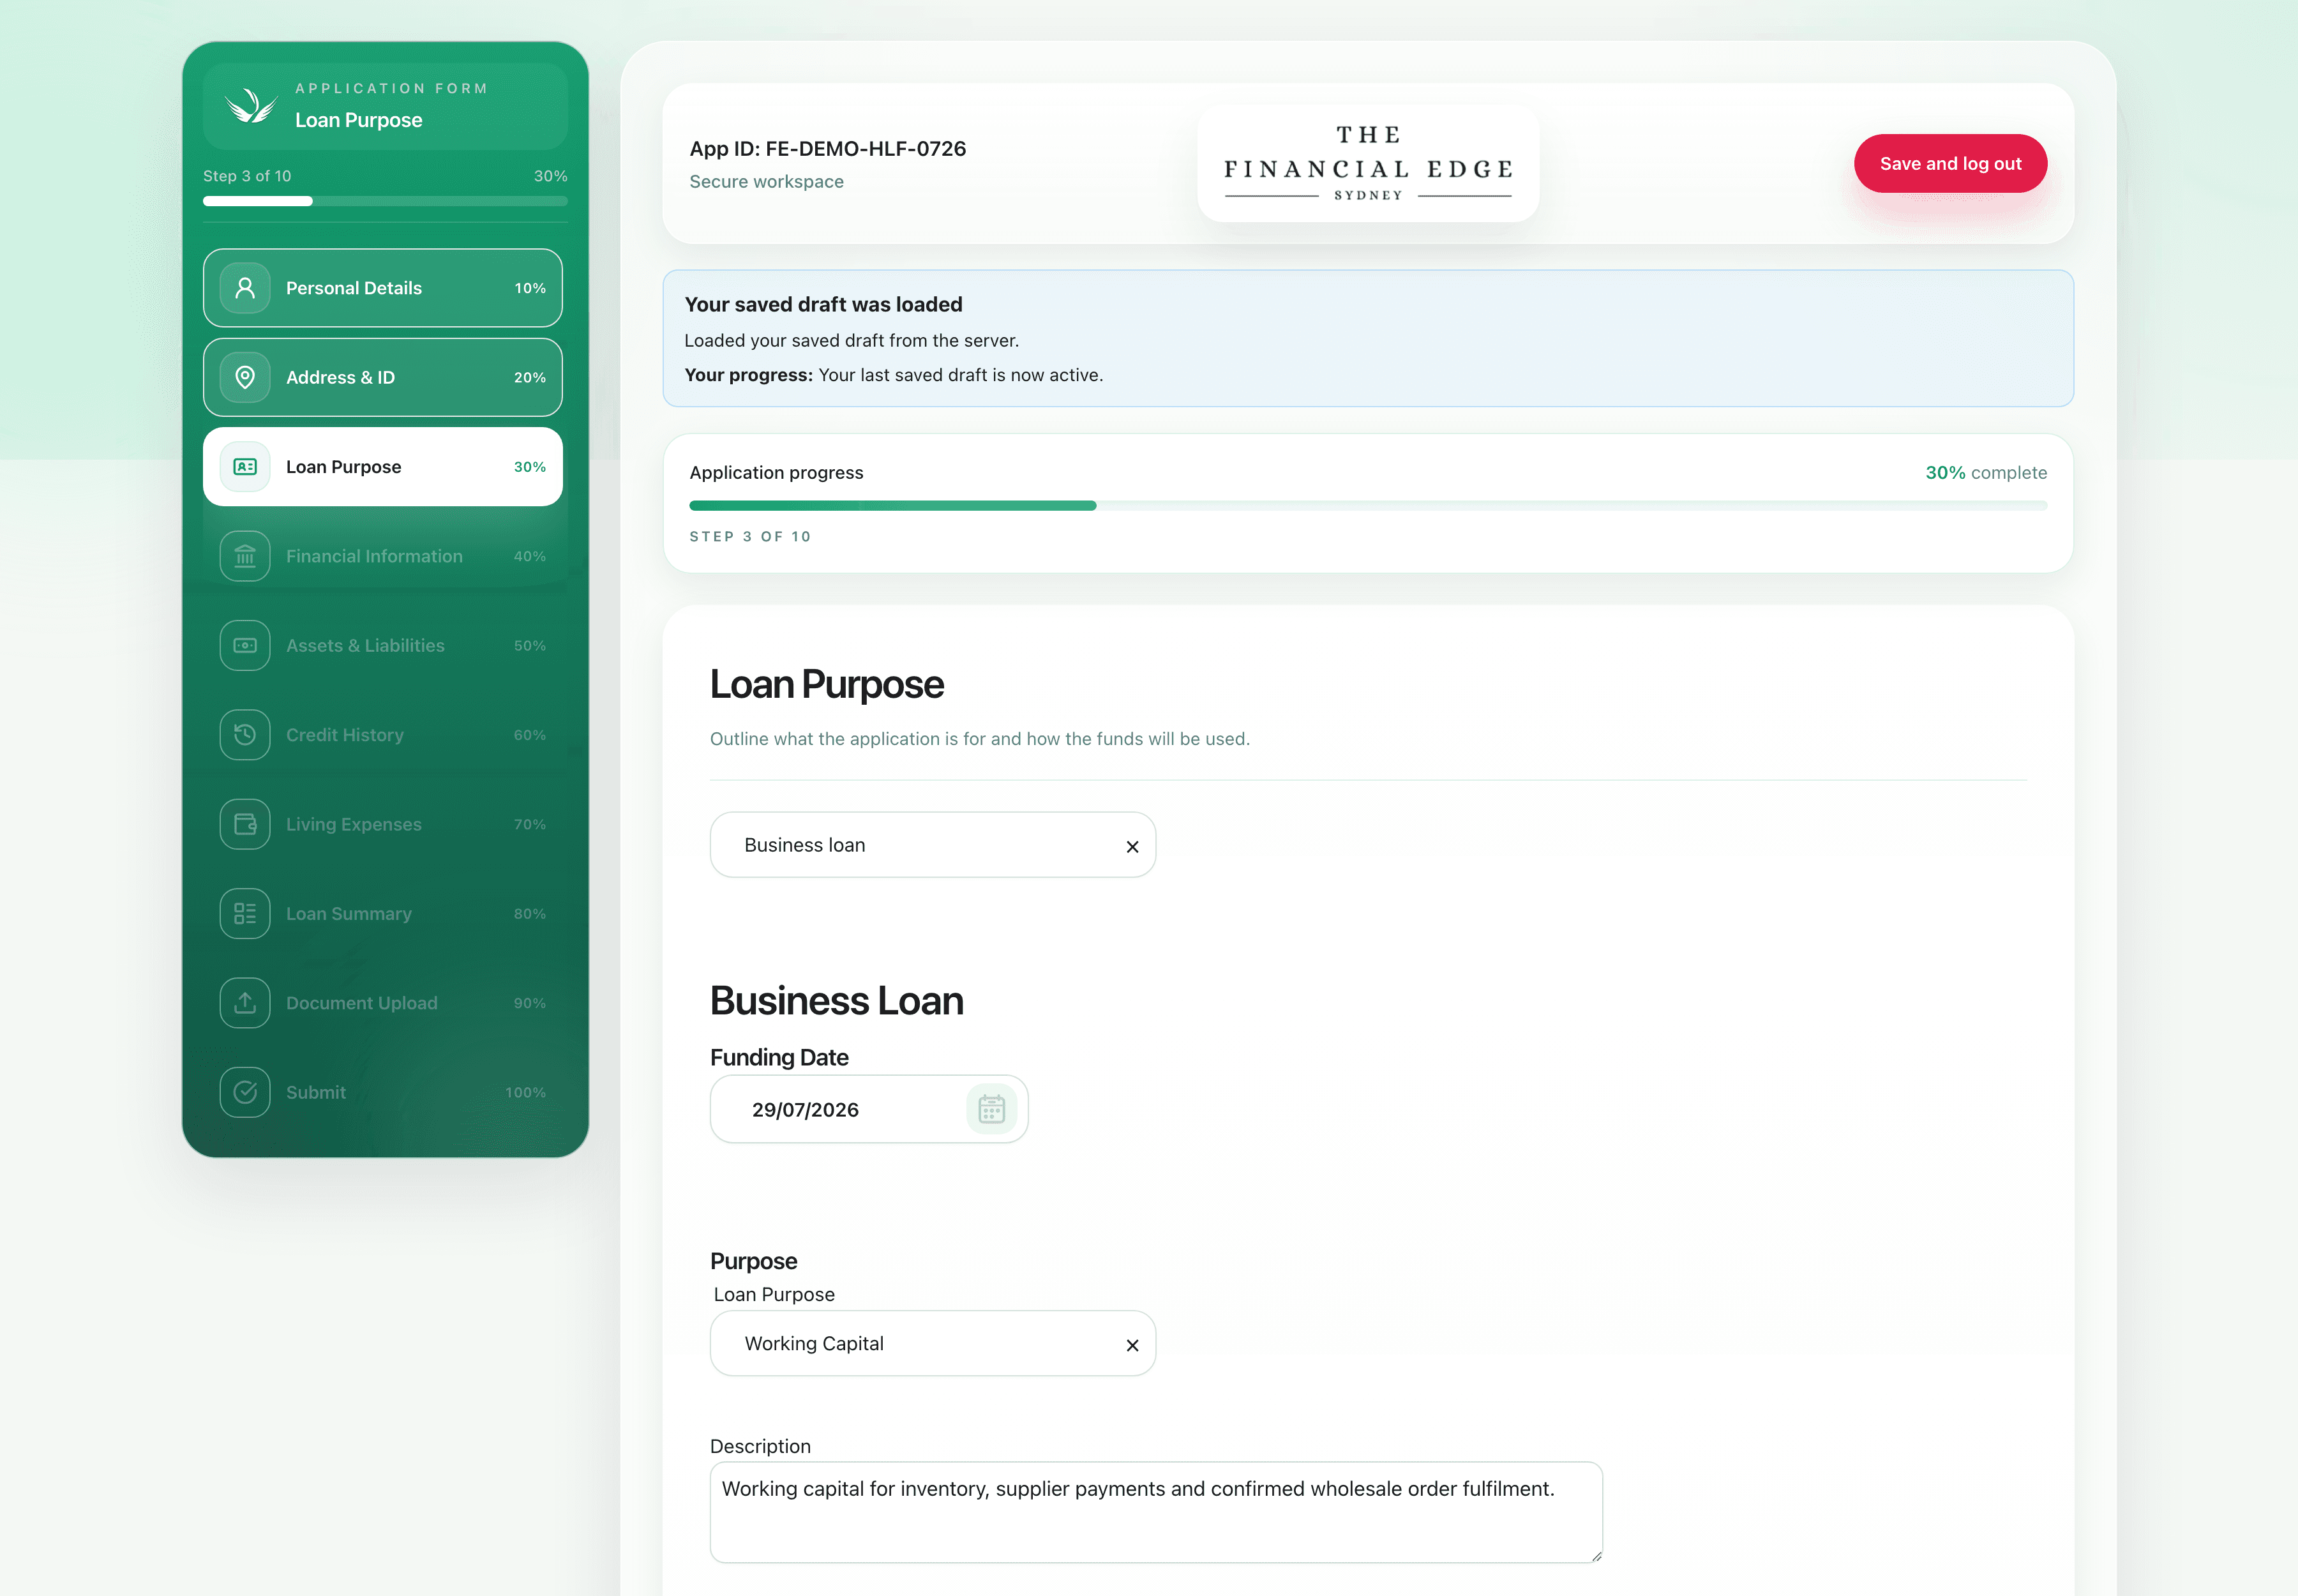Viewport: 2298px width, 1596px height.
Task: Click the 'Step 3 of 10' sidebar text
Action: point(247,176)
